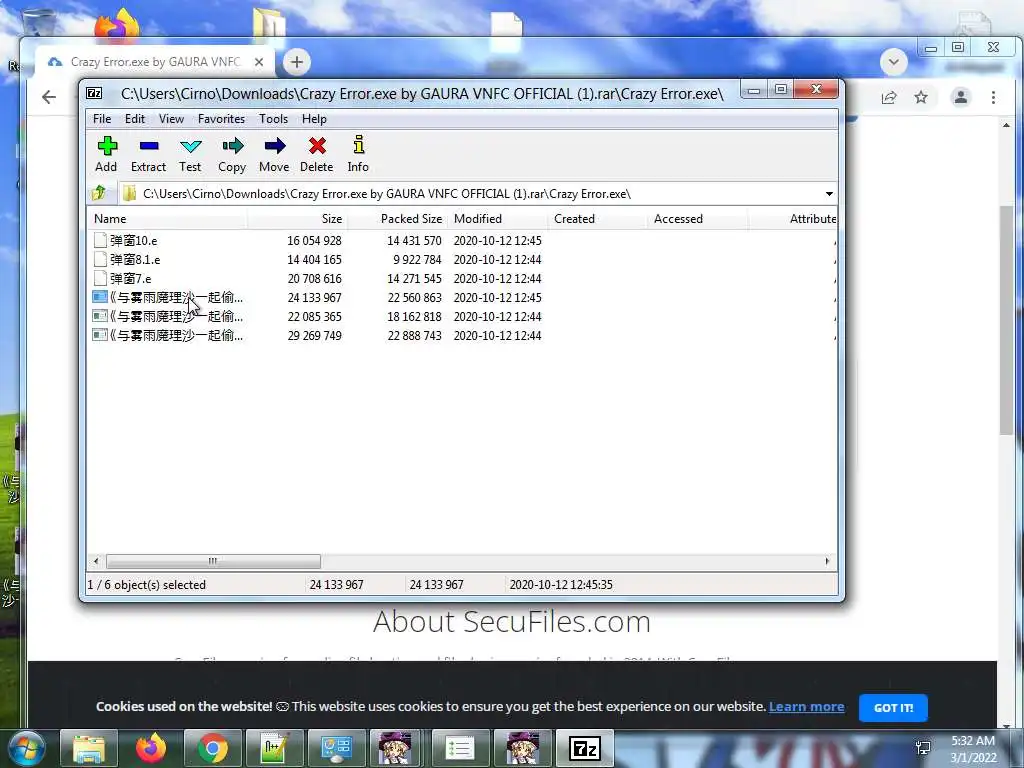Image resolution: width=1024 pixels, height=768 pixels.
Task: Open the browser tab search chevron
Action: click(x=893, y=63)
